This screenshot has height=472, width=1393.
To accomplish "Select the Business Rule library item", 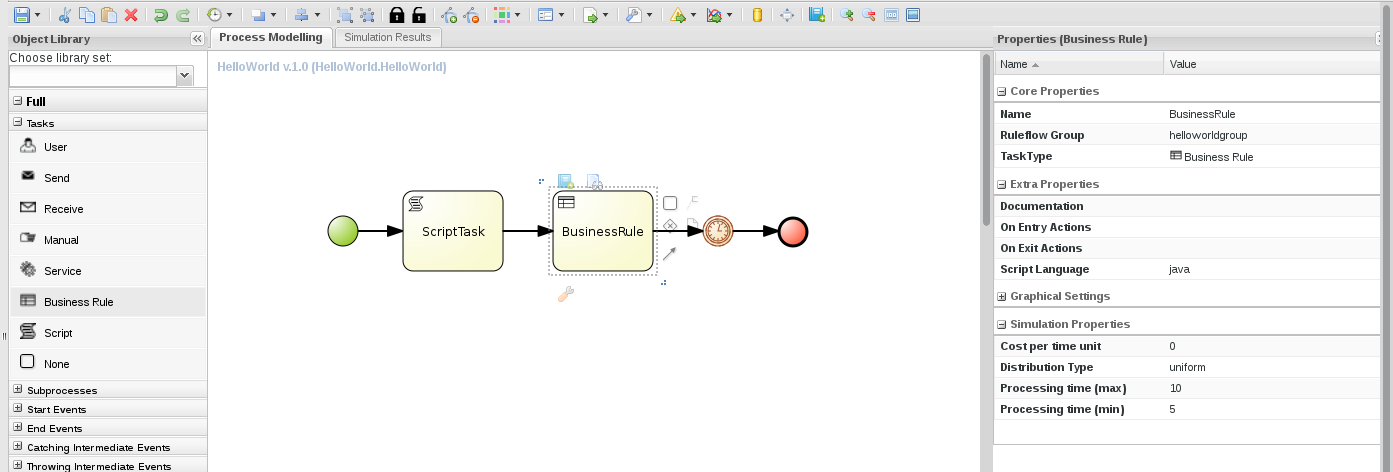I will 108,302.
